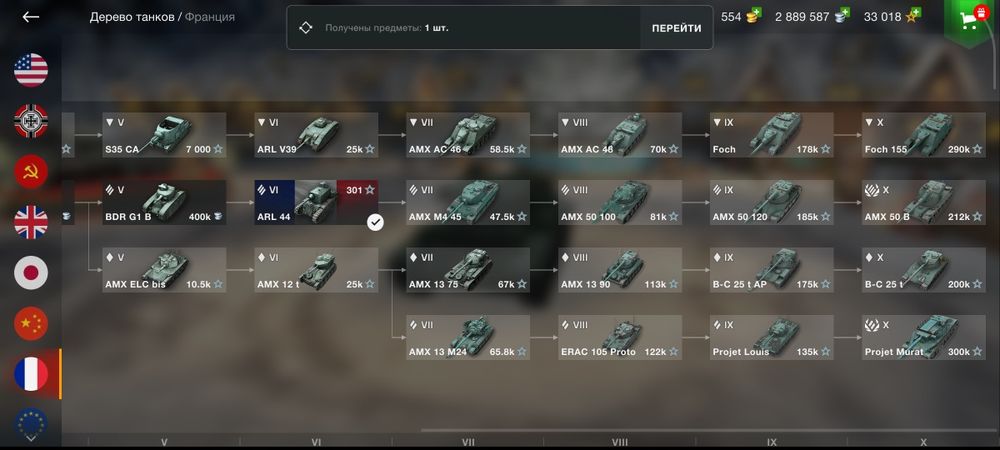The height and width of the screenshot is (450, 1000).
Task: Open Дерево танков breadcrumb link
Action: coord(131,17)
